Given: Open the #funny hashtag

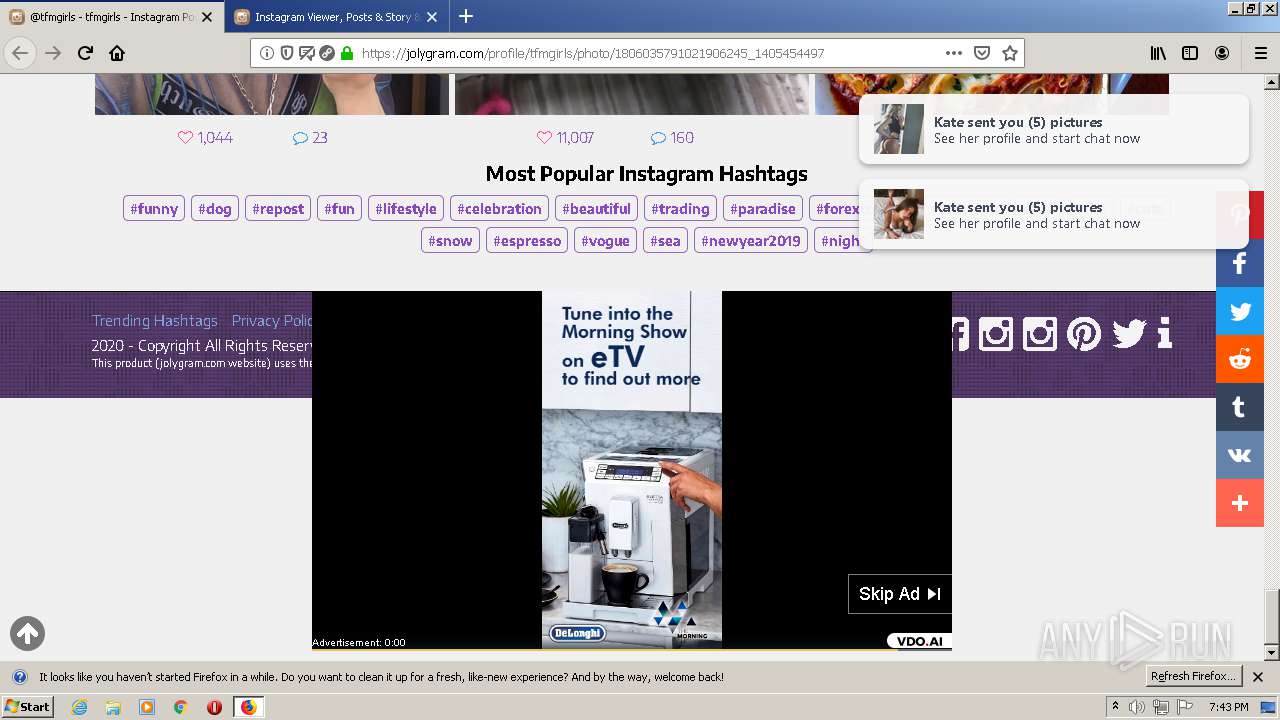Looking at the screenshot, I should [x=154, y=209].
